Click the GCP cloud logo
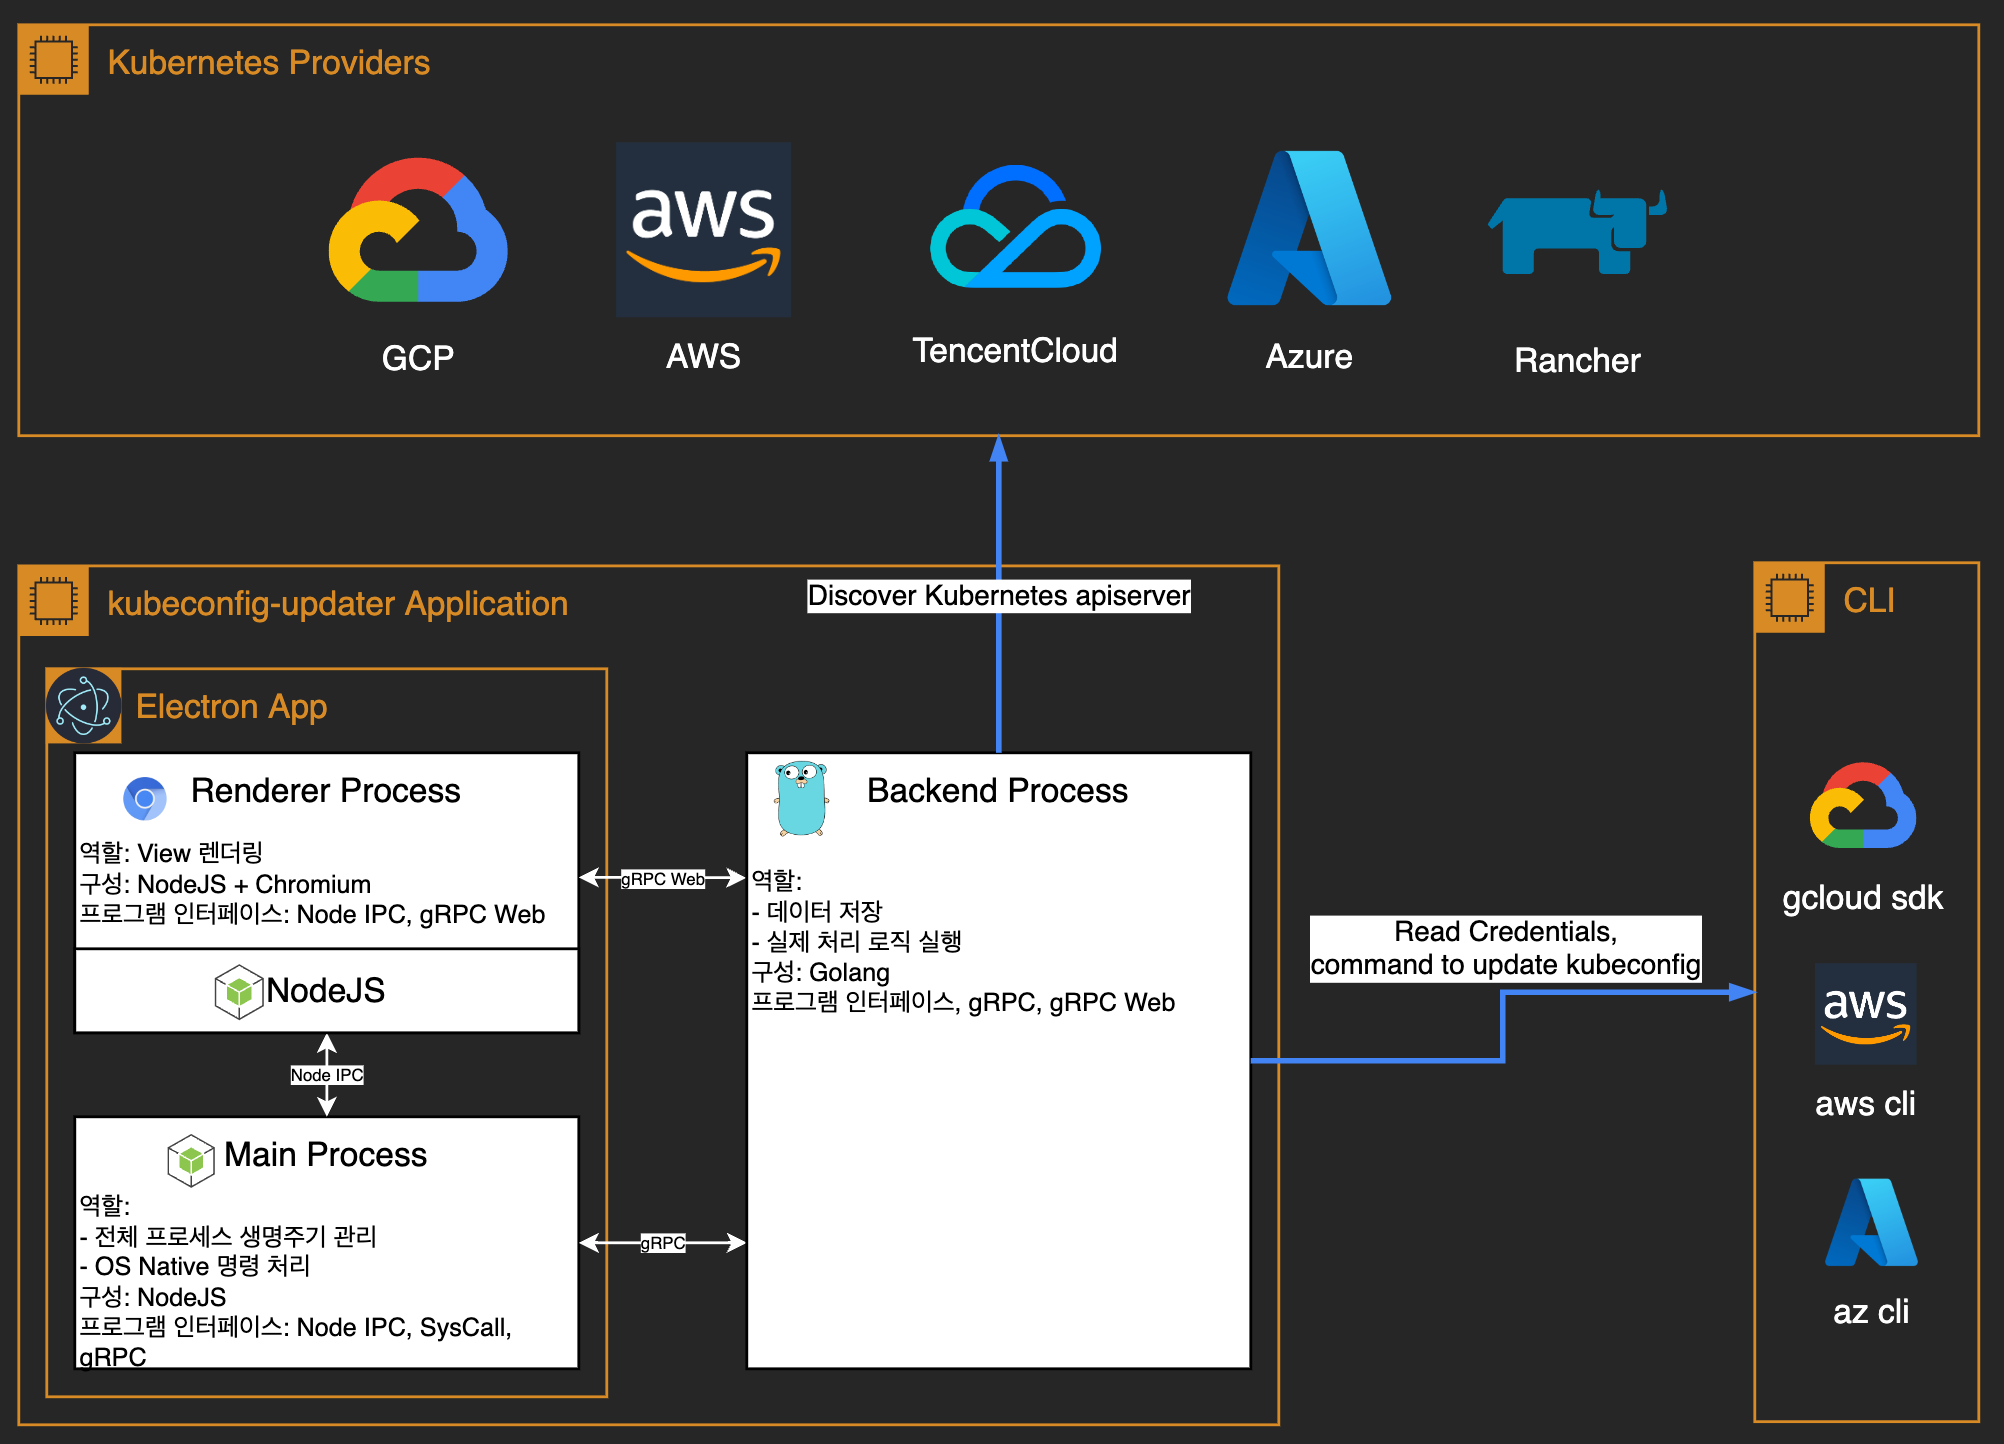This screenshot has width=2004, height=1444. click(x=418, y=231)
